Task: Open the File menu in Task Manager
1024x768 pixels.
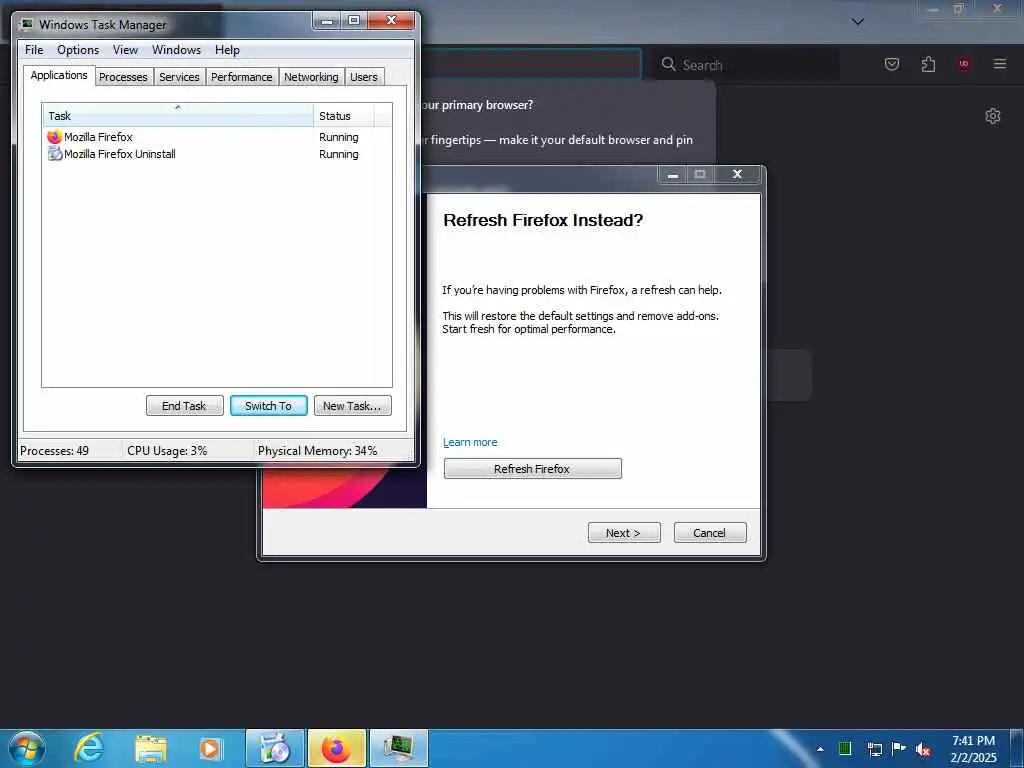Action: click(34, 50)
